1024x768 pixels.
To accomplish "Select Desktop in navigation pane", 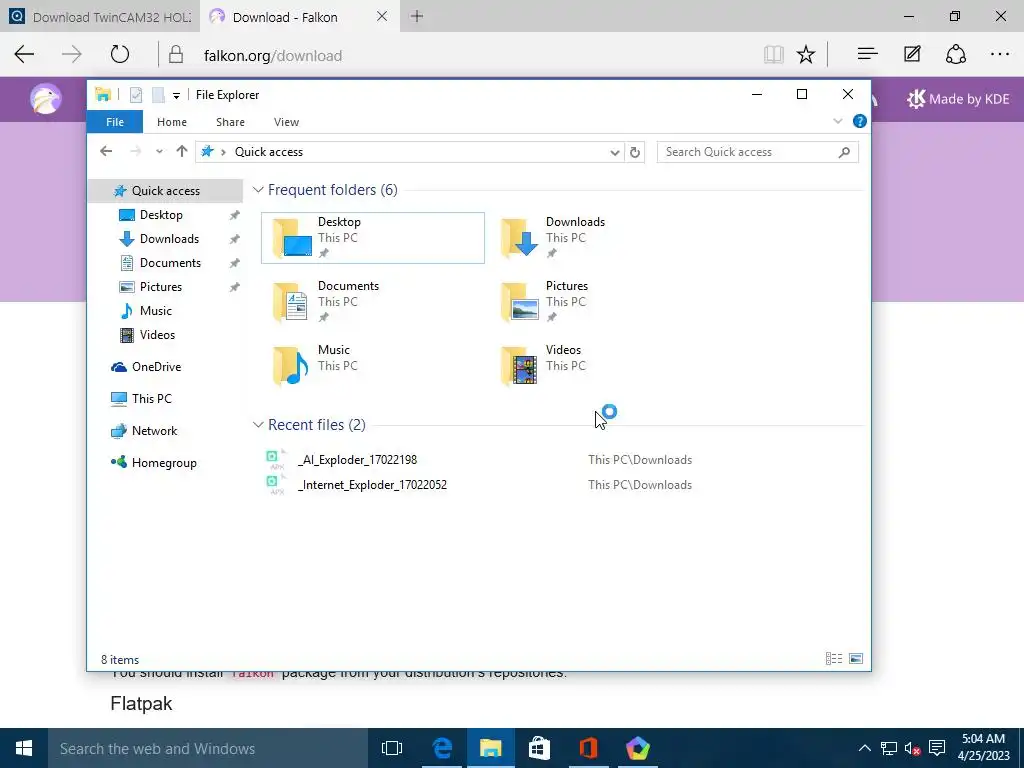I will tap(161, 215).
